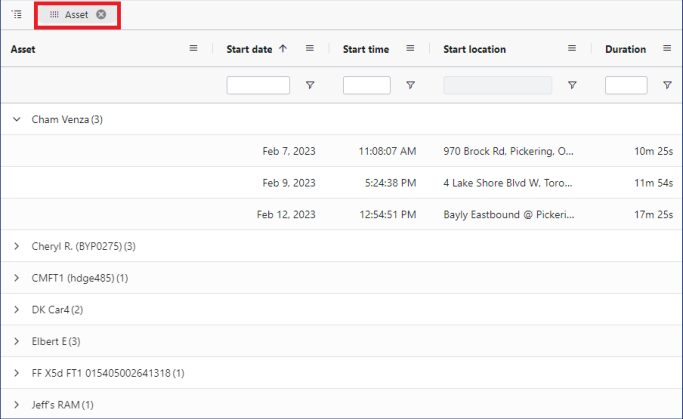
Task: Click the Duration filter funnel icon
Action: coord(667,86)
